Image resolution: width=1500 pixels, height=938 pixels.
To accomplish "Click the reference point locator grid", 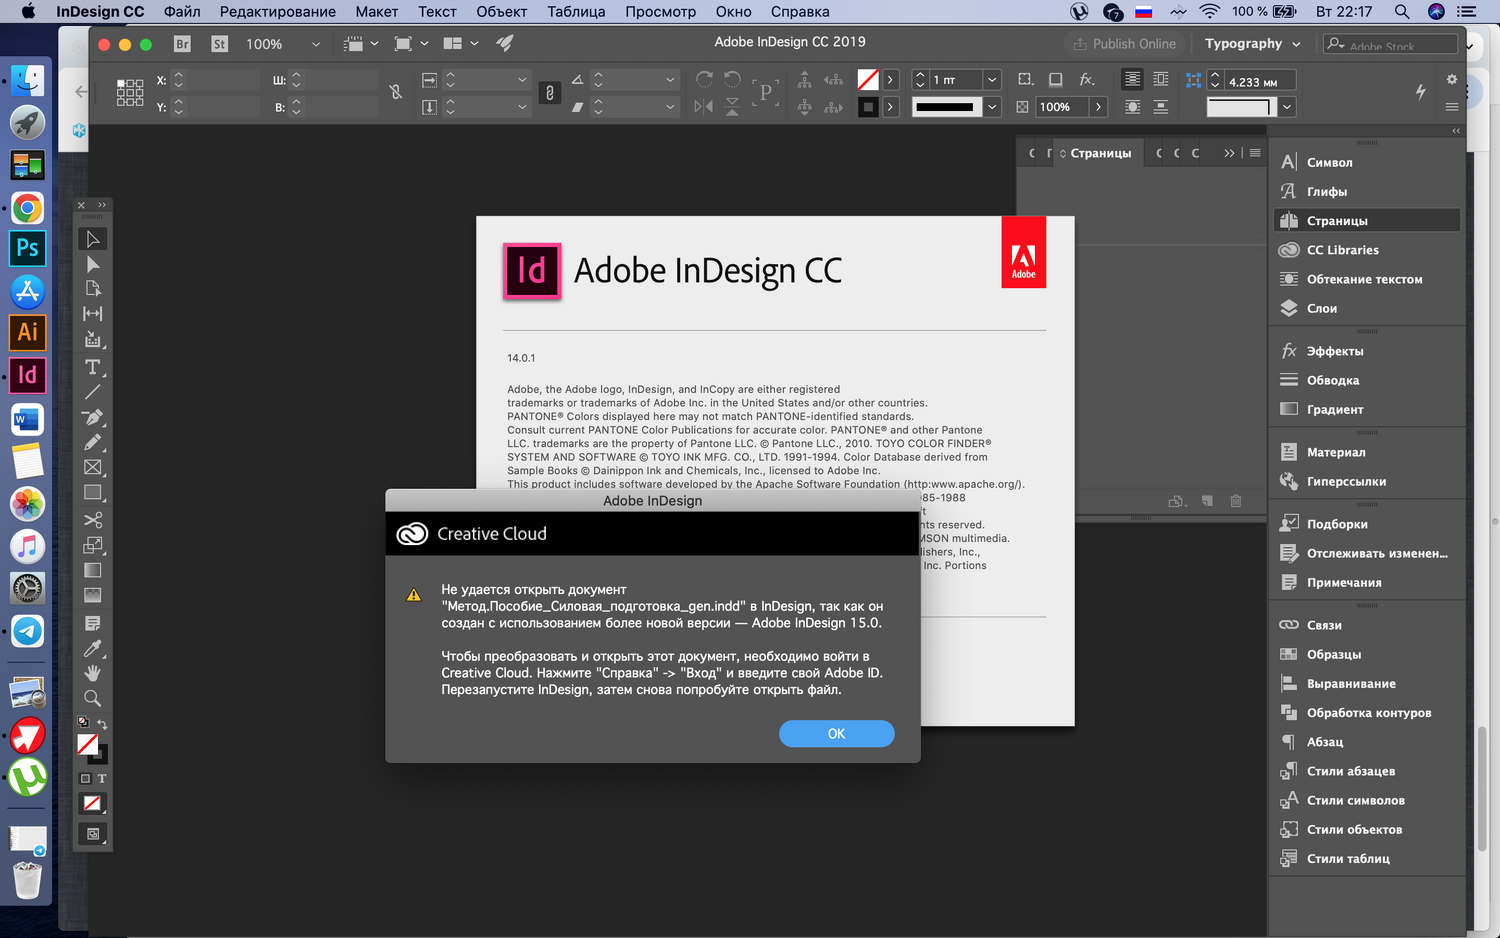I will (130, 93).
